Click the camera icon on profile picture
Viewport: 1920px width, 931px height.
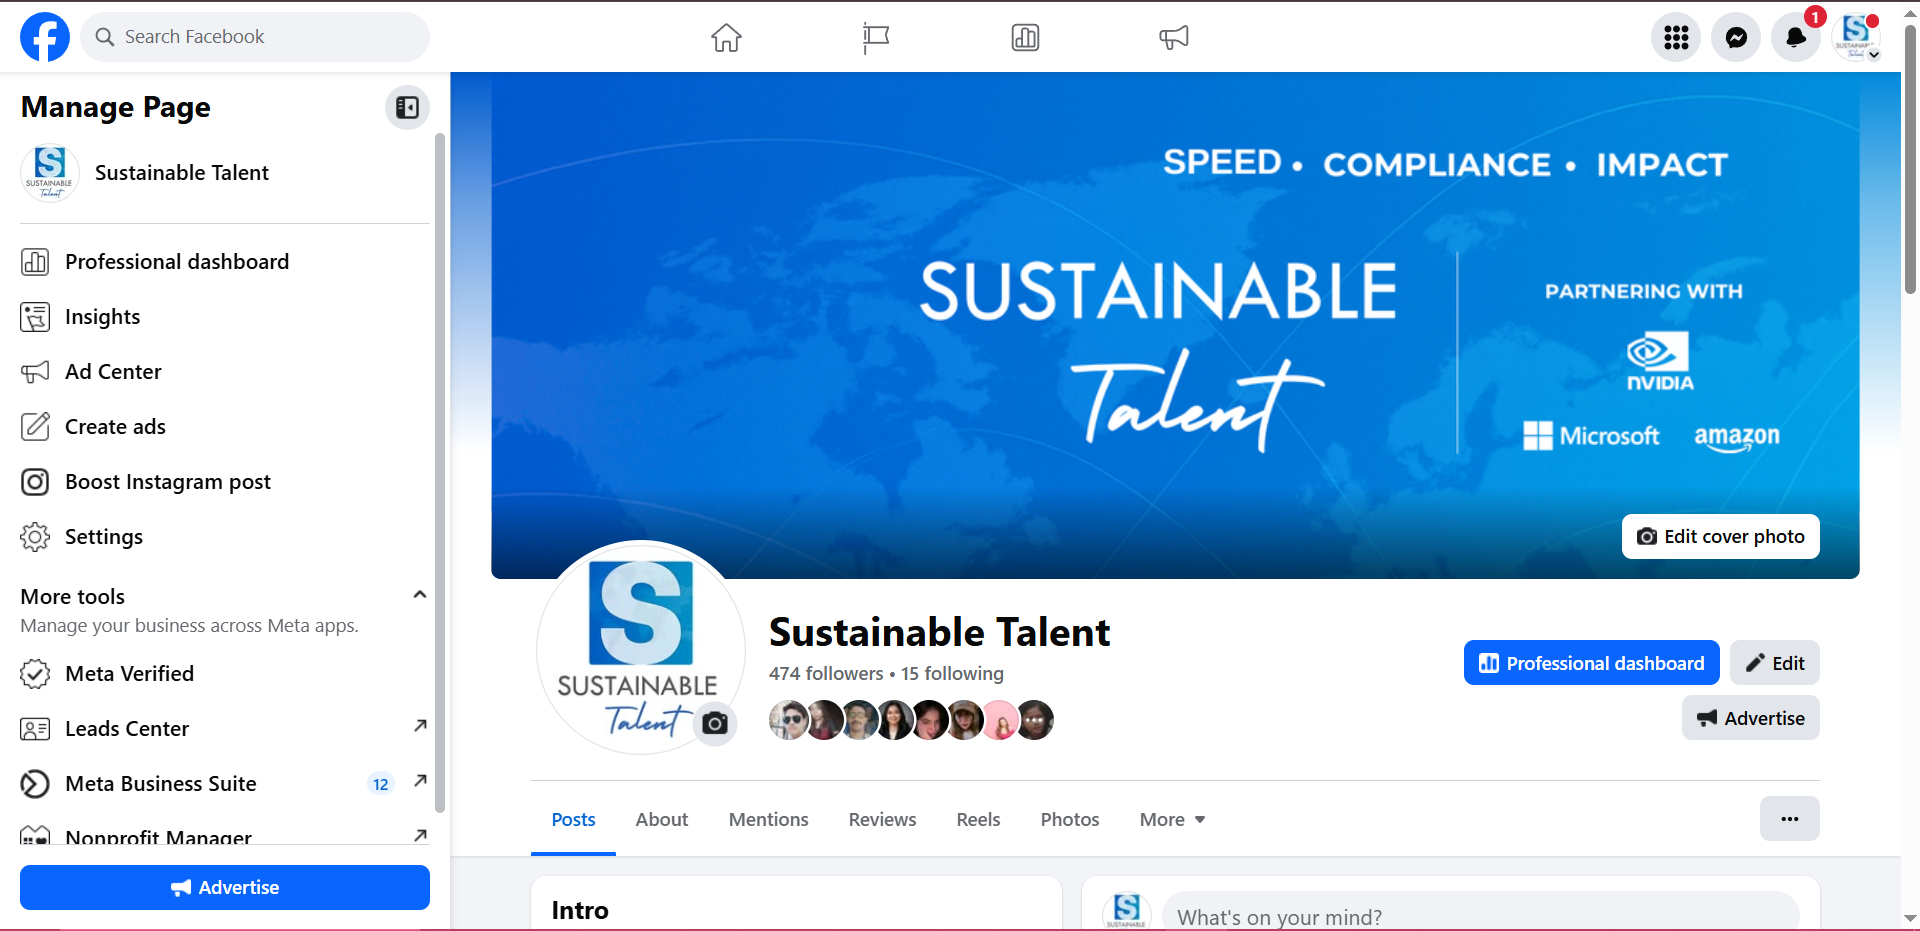[715, 723]
